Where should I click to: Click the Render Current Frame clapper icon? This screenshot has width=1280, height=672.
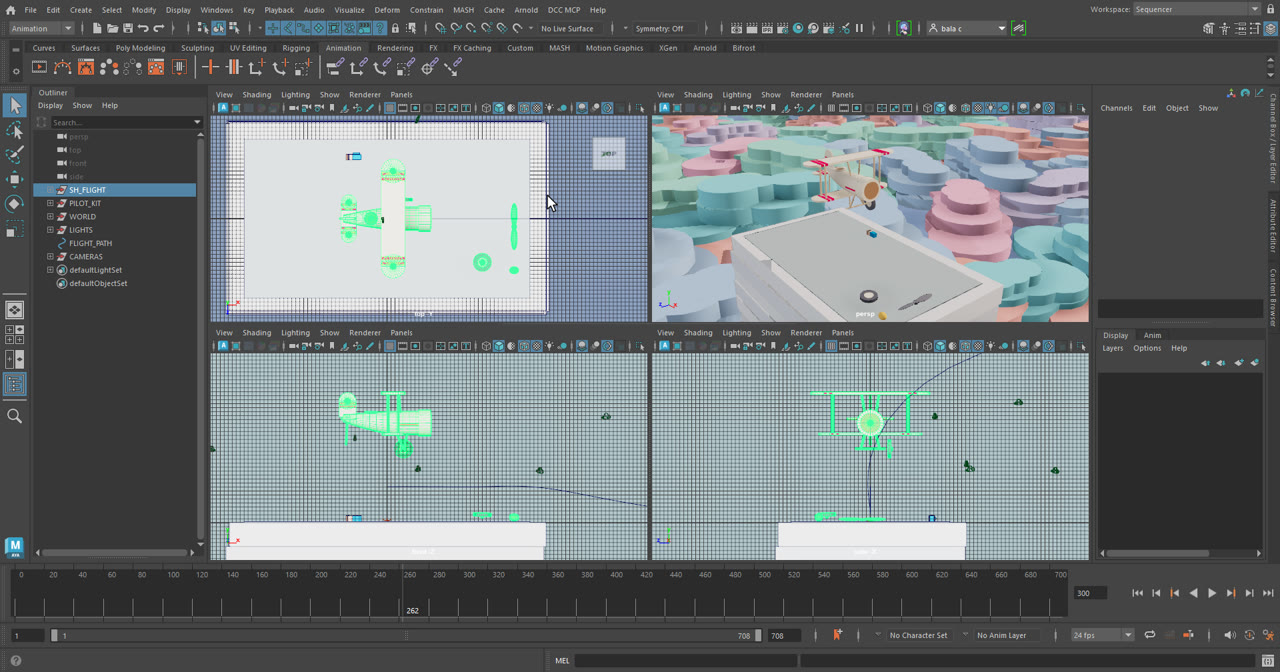752,28
